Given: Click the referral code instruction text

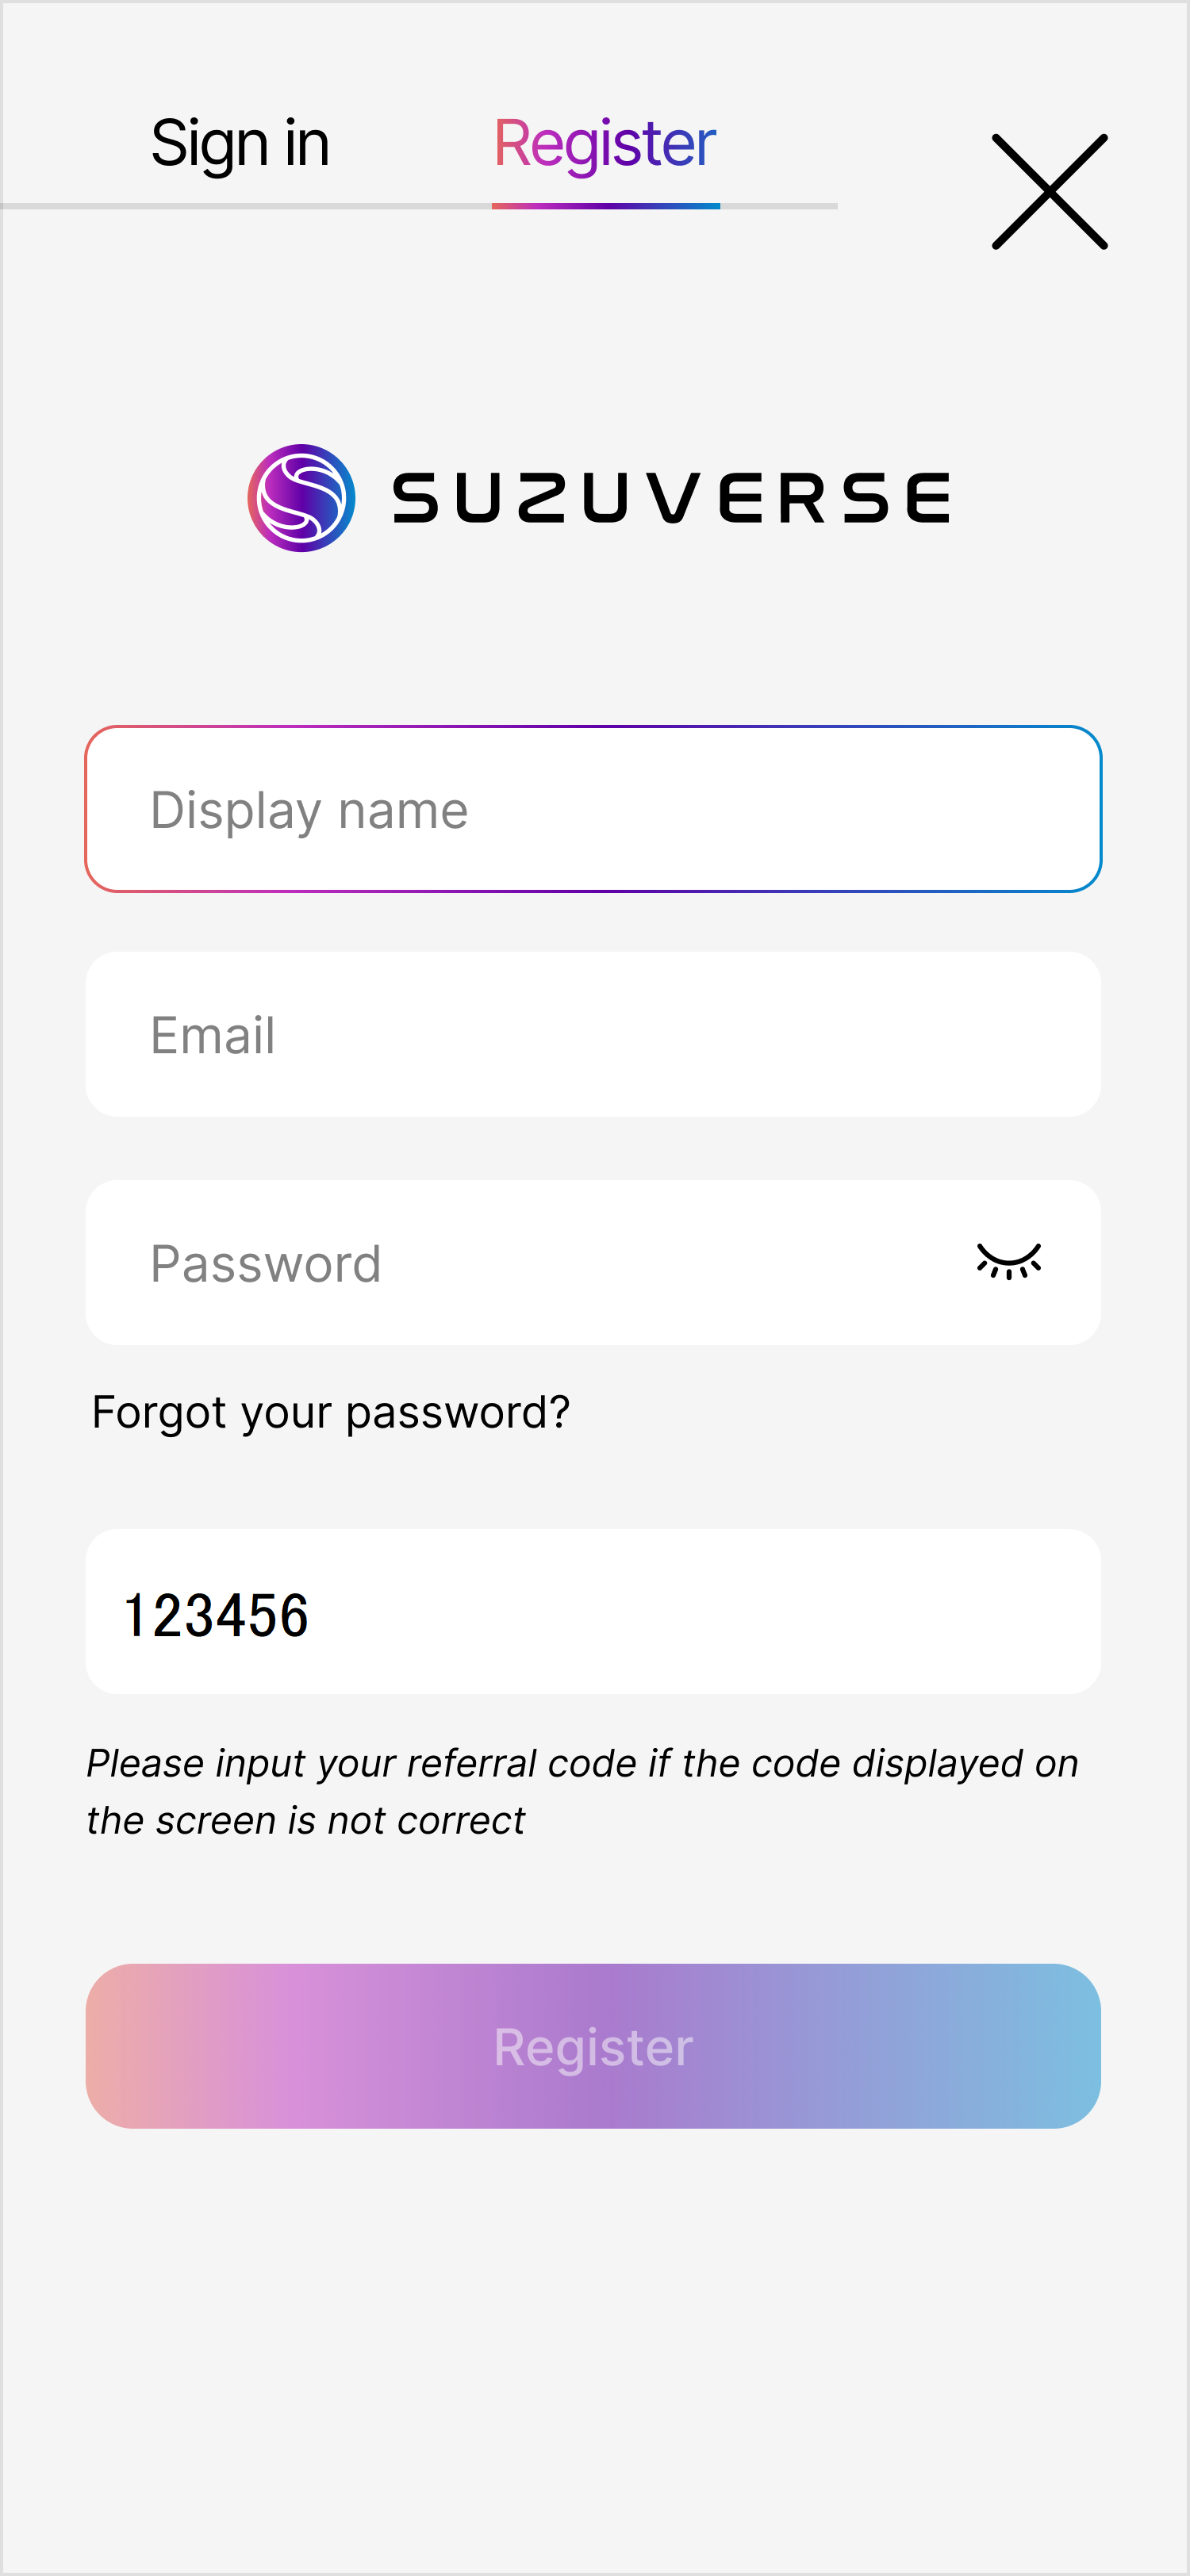Looking at the screenshot, I should click(x=582, y=1791).
